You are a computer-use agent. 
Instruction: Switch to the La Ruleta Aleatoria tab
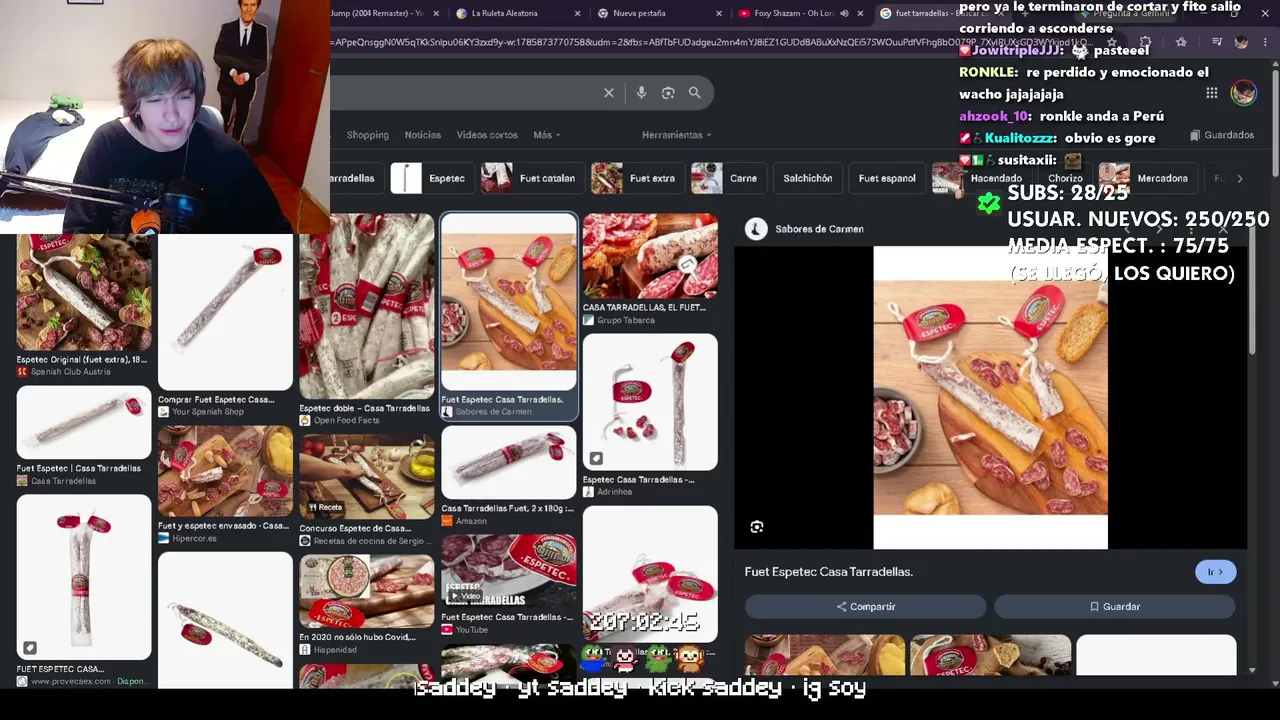click(x=518, y=13)
